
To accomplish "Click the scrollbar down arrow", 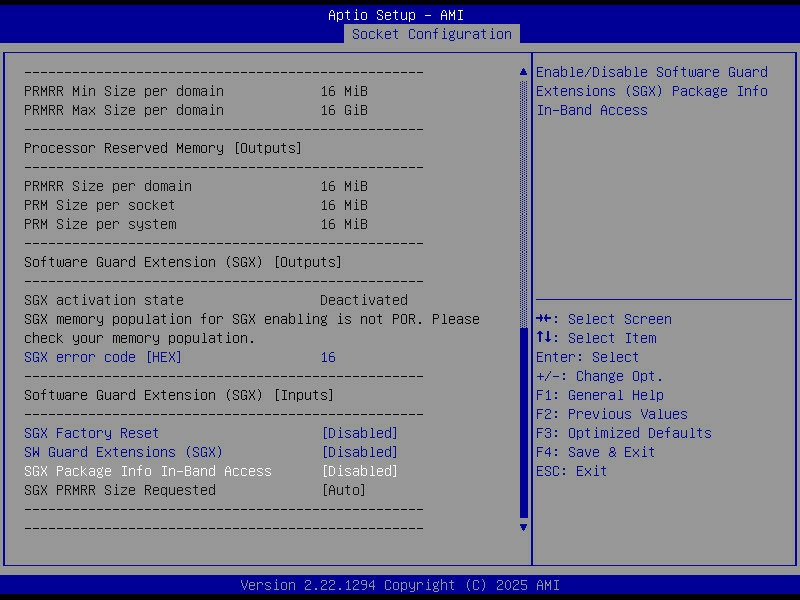I will coord(523,527).
